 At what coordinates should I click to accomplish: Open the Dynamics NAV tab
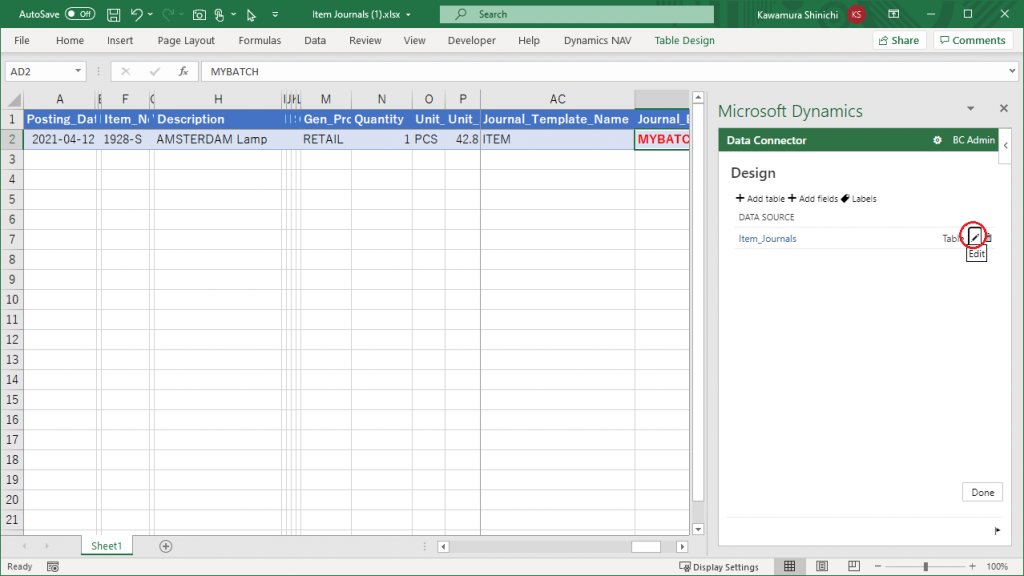click(x=598, y=40)
